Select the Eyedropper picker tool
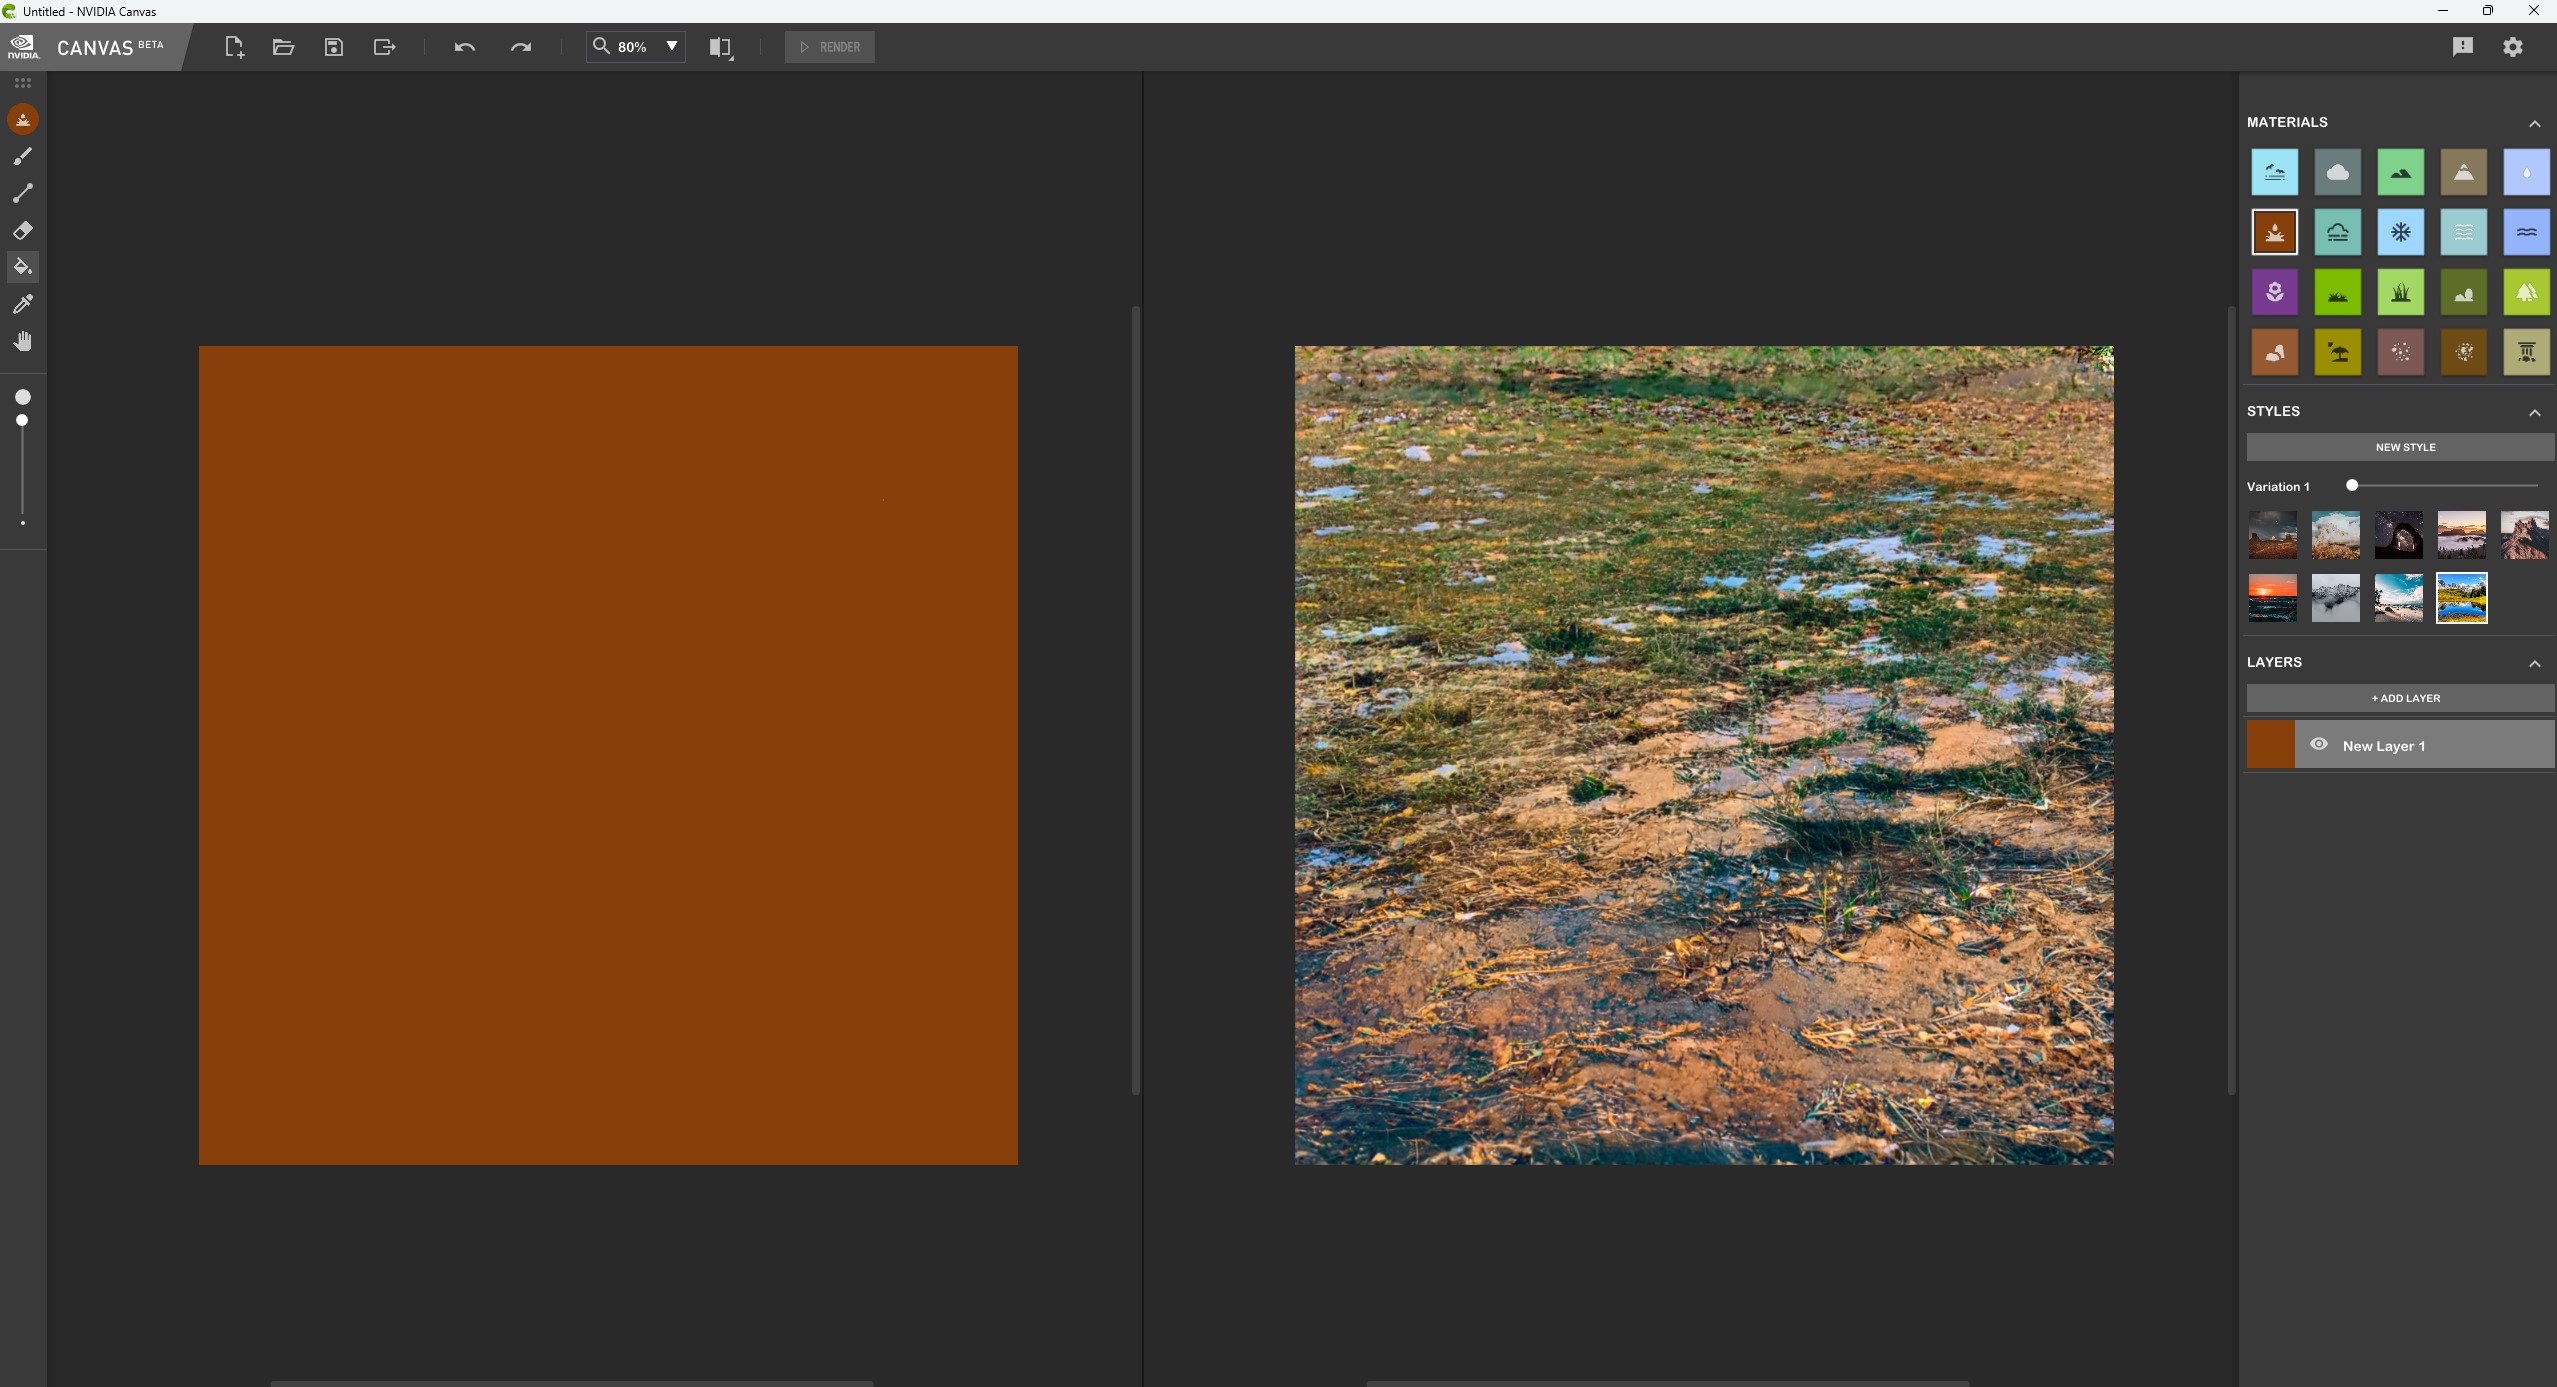The width and height of the screenshot is (2557, 1387). 23,304
